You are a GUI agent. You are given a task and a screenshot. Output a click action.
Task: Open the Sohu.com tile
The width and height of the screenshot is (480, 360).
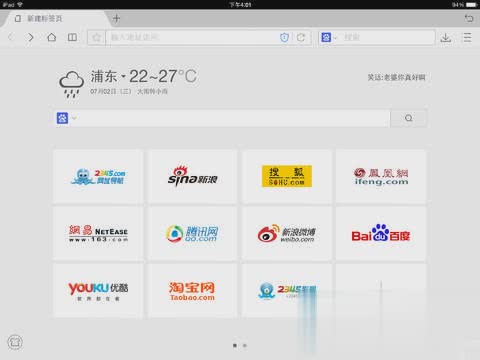[x=287, y=176]
